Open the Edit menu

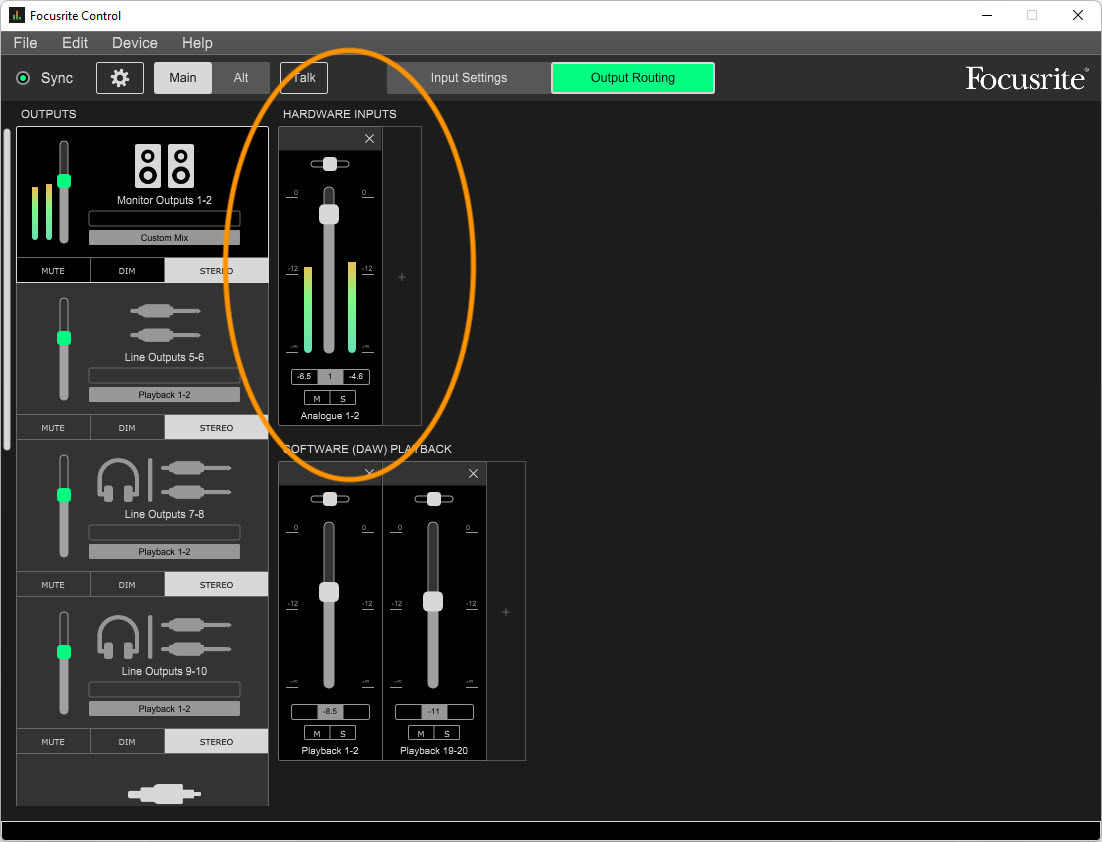pos(74,43)
